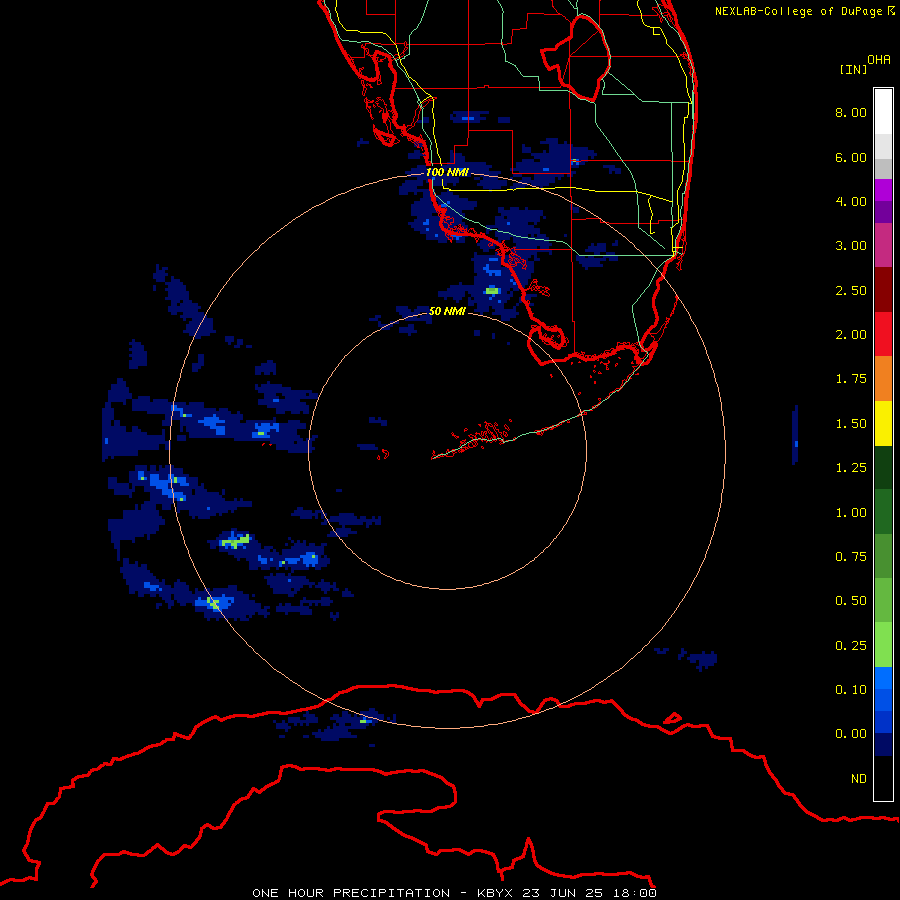900x900 pixels.
Task: Click the 0.50 legend value
Action: pos(851,601)
